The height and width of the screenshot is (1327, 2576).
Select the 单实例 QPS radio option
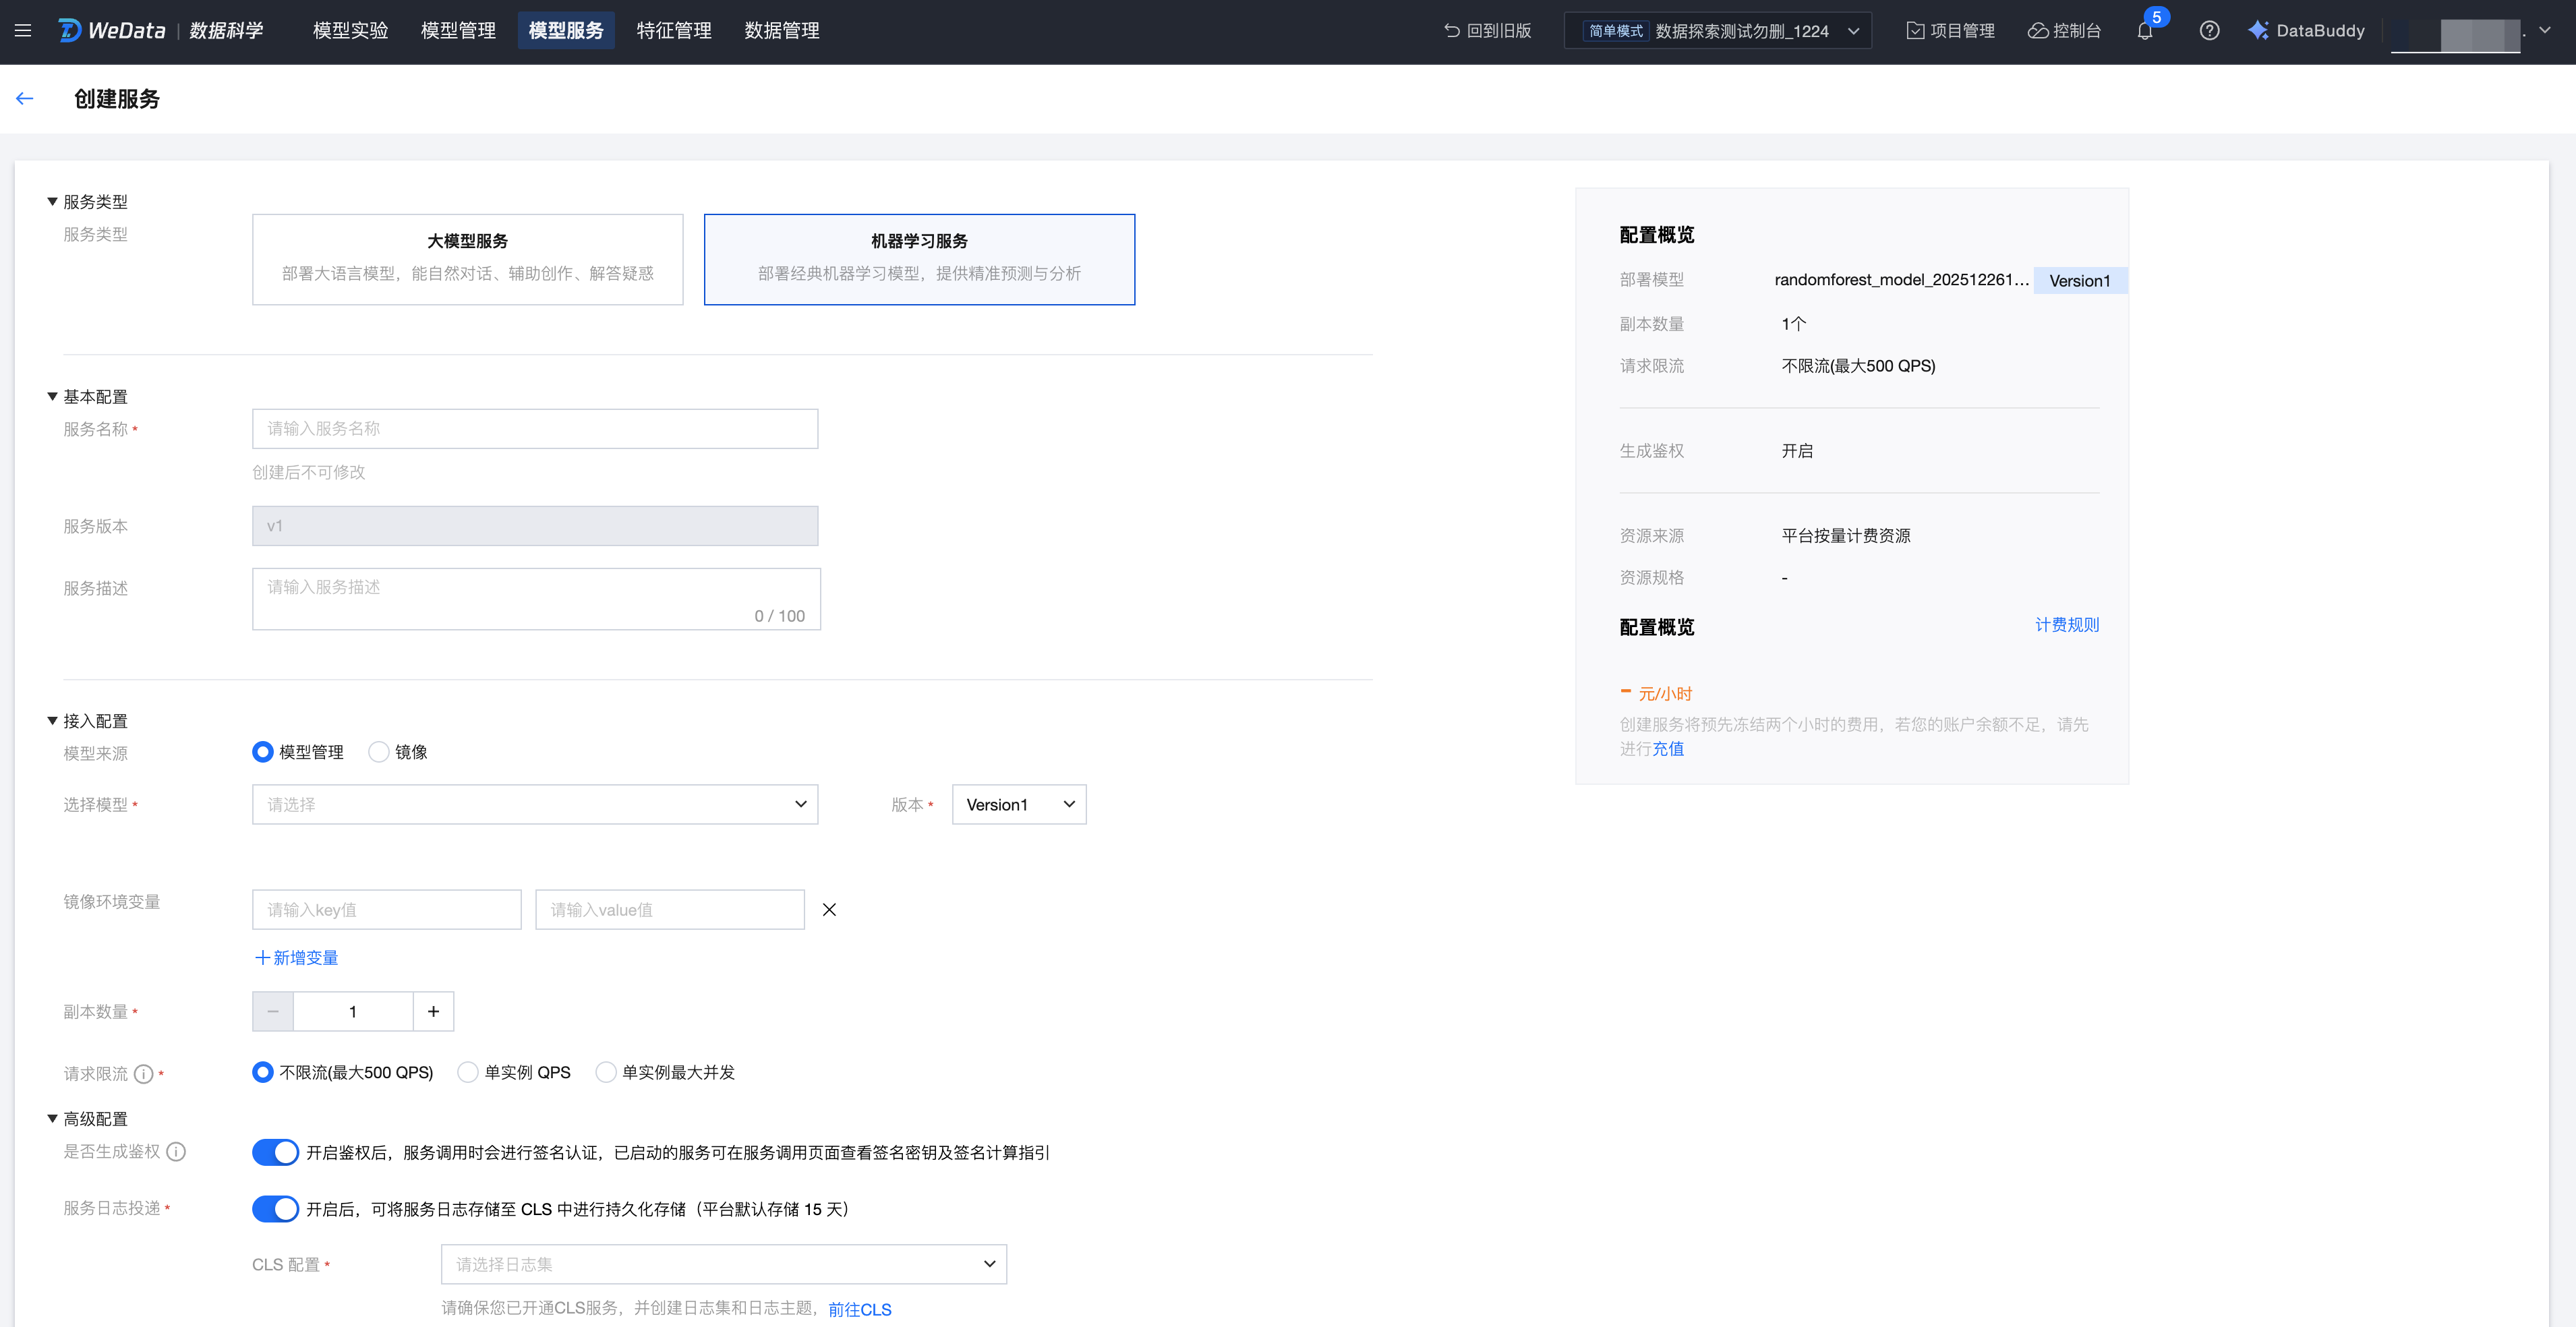click(468, 1072)
